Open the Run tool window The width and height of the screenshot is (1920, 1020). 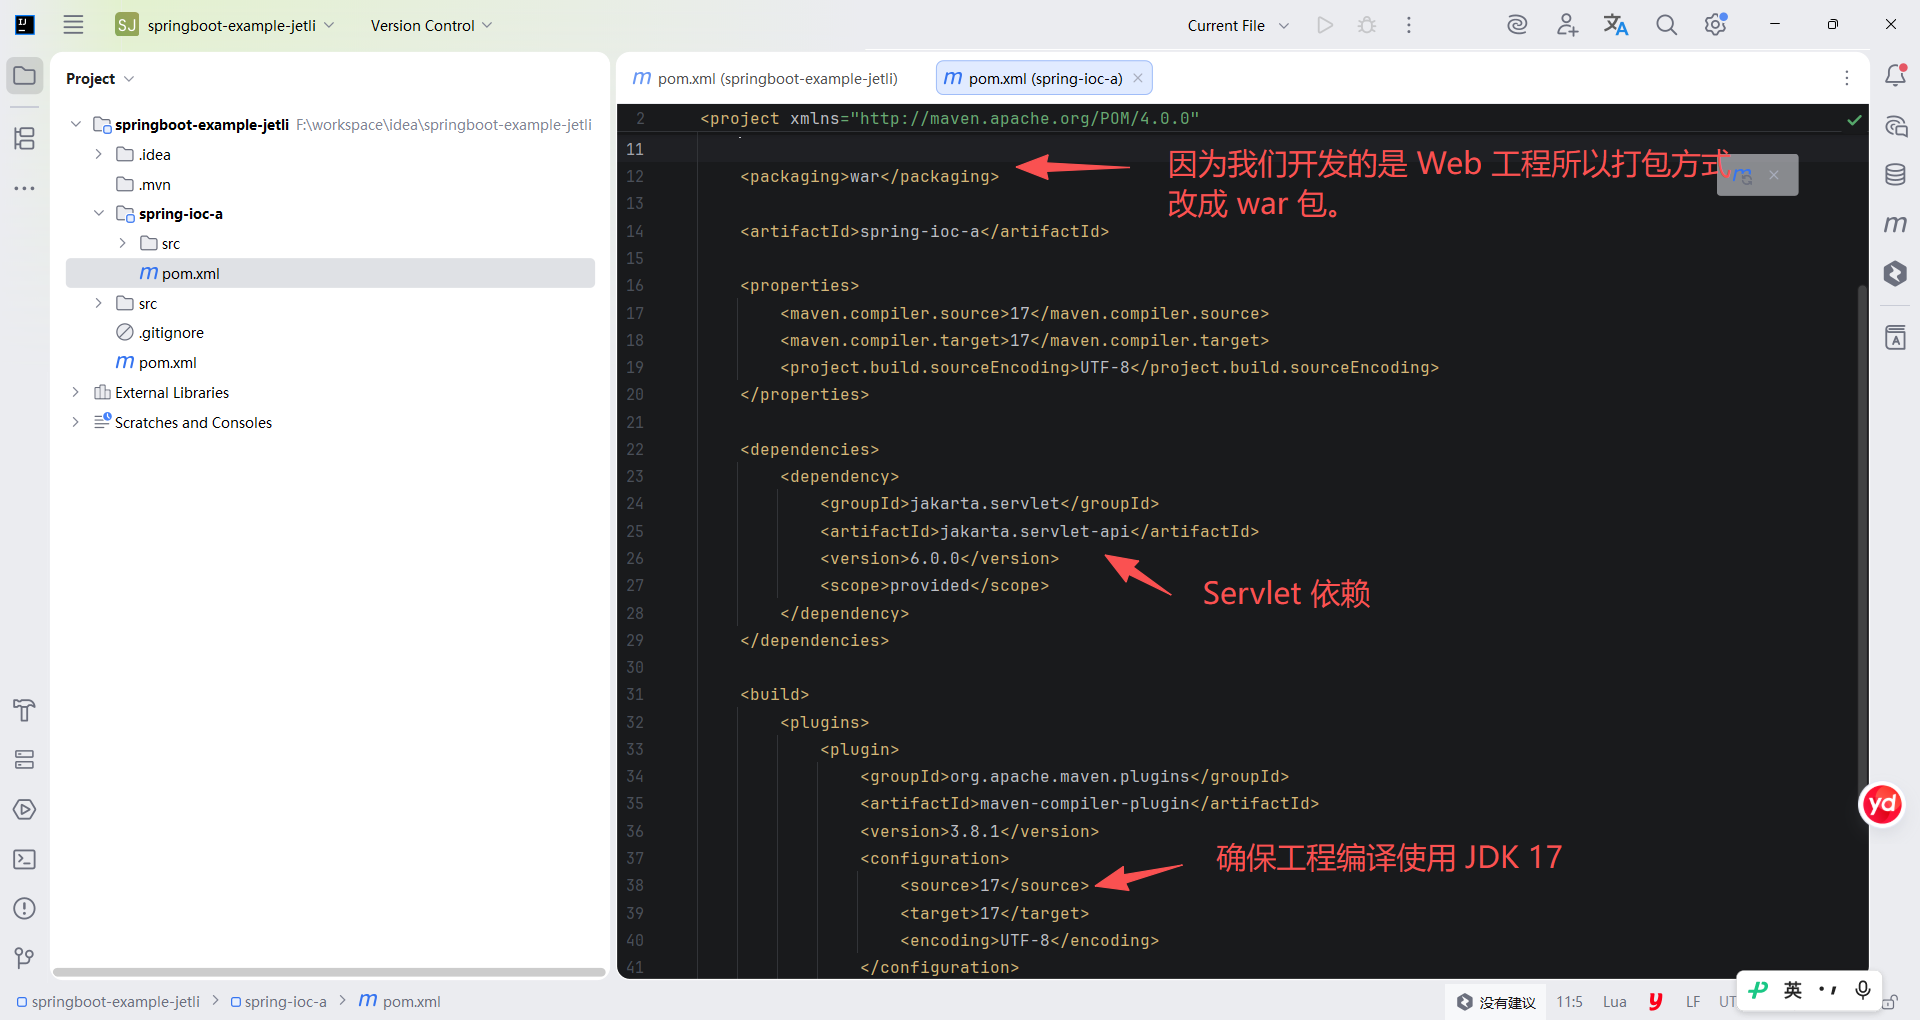pyautogui.click(x=24, y=809)
